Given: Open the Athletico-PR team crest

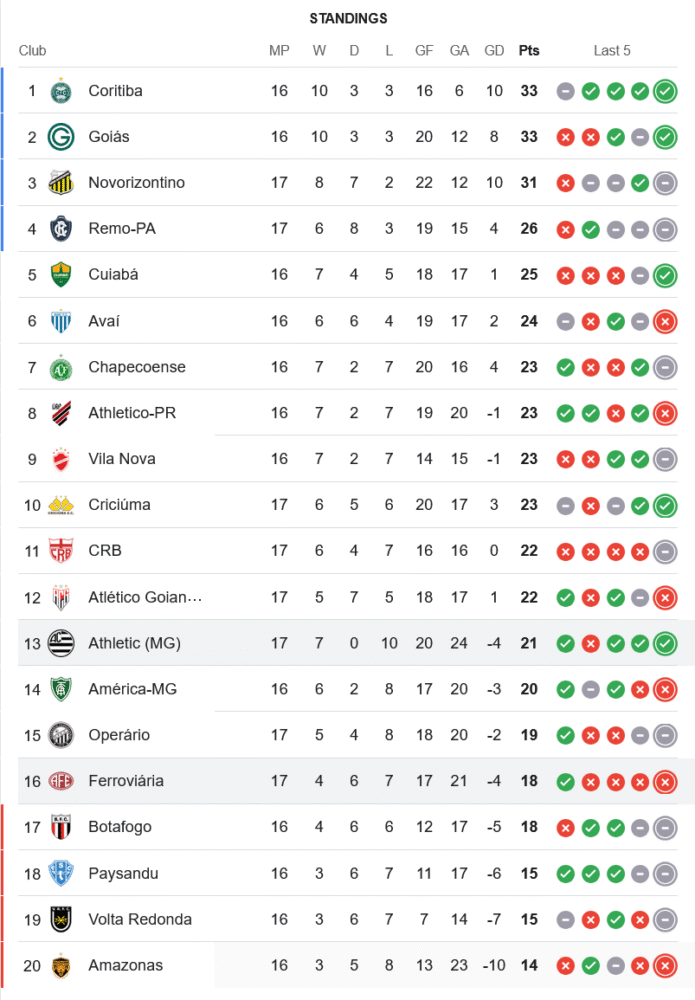Looking at the screenshot, I should (x=61, y=413).
